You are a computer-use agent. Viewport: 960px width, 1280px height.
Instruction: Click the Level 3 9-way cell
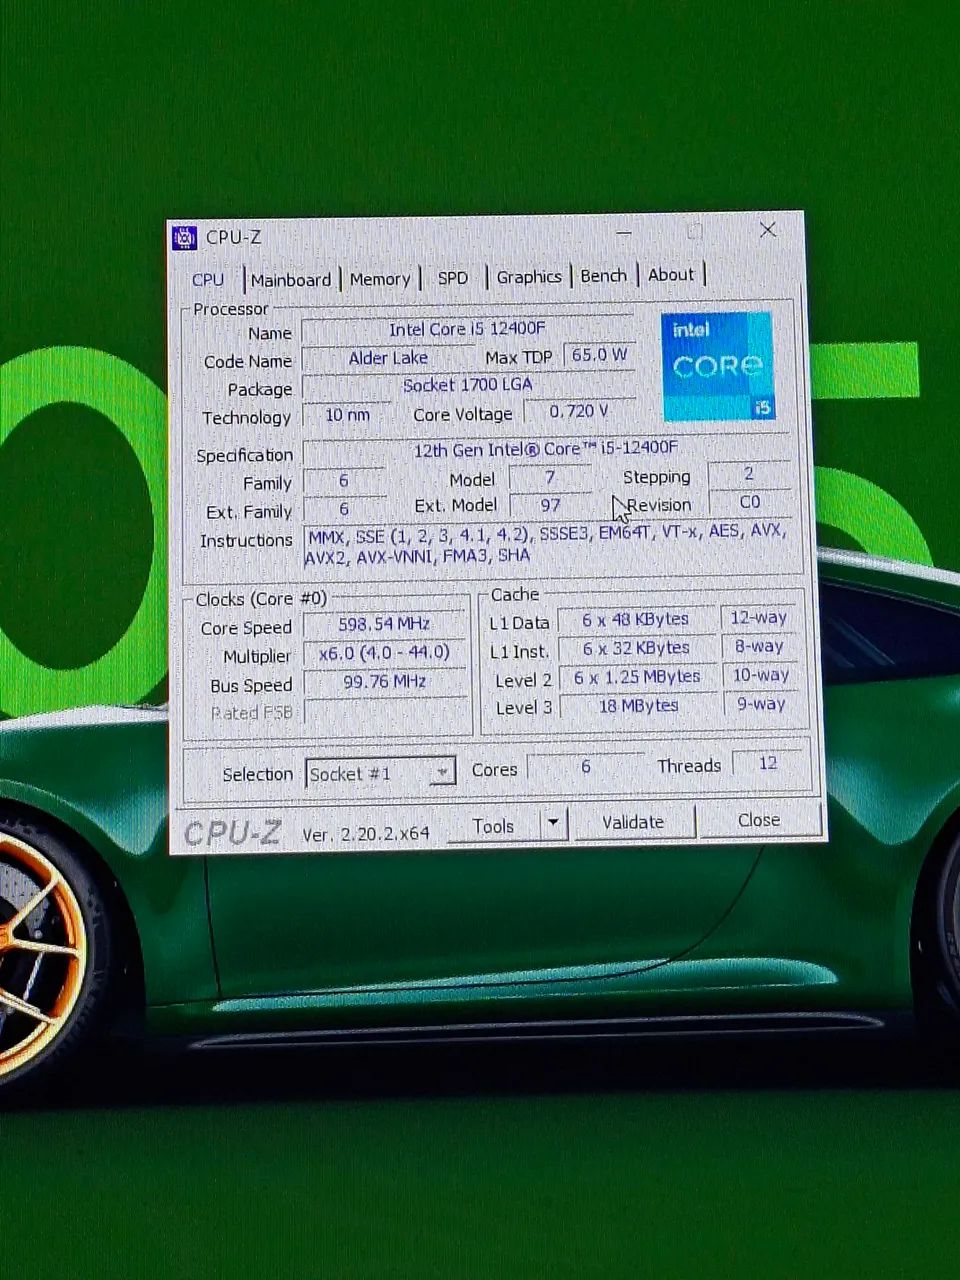coord(760,704)
